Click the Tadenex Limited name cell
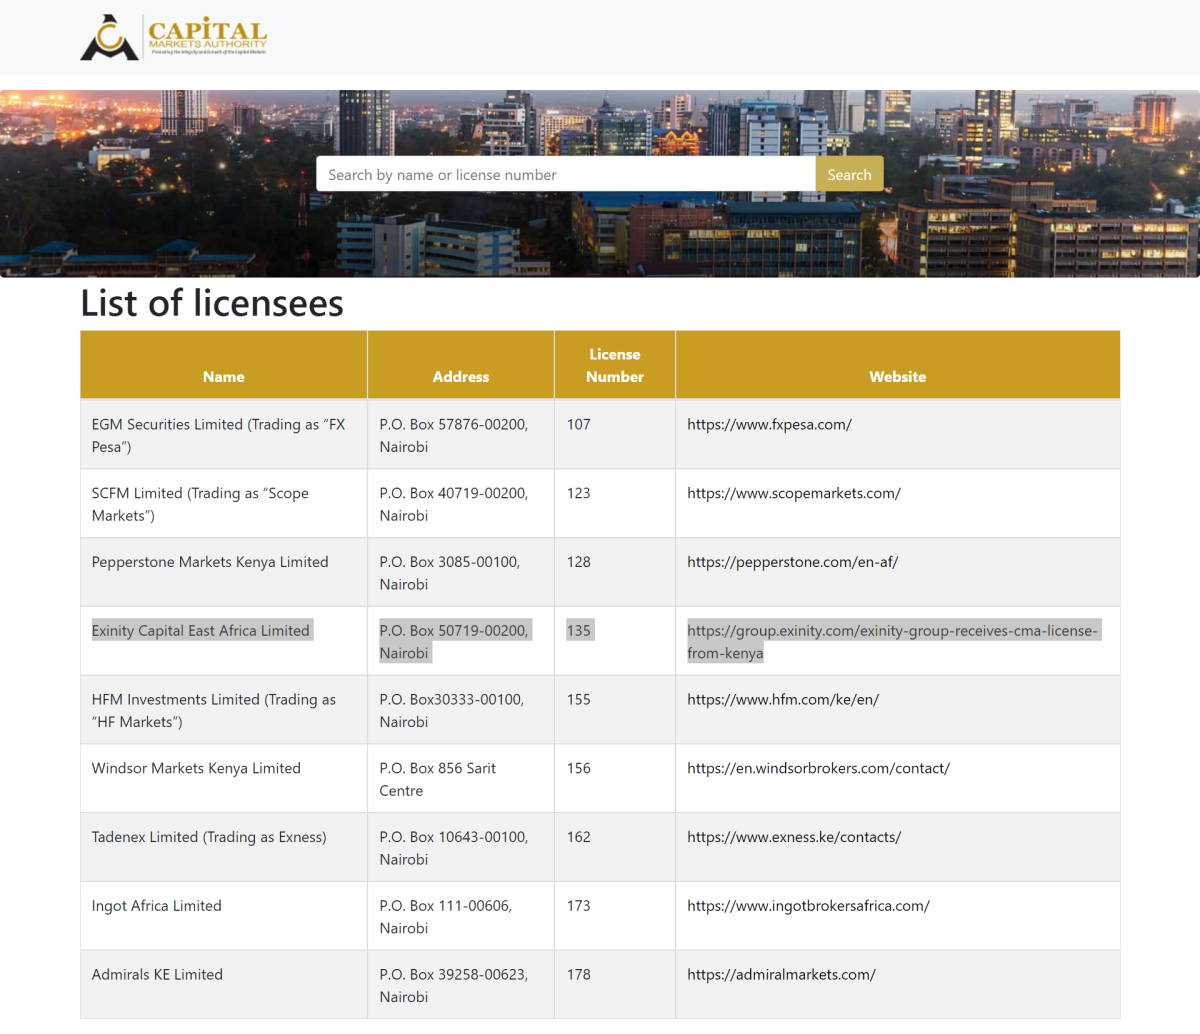 (x=209, y=837)
